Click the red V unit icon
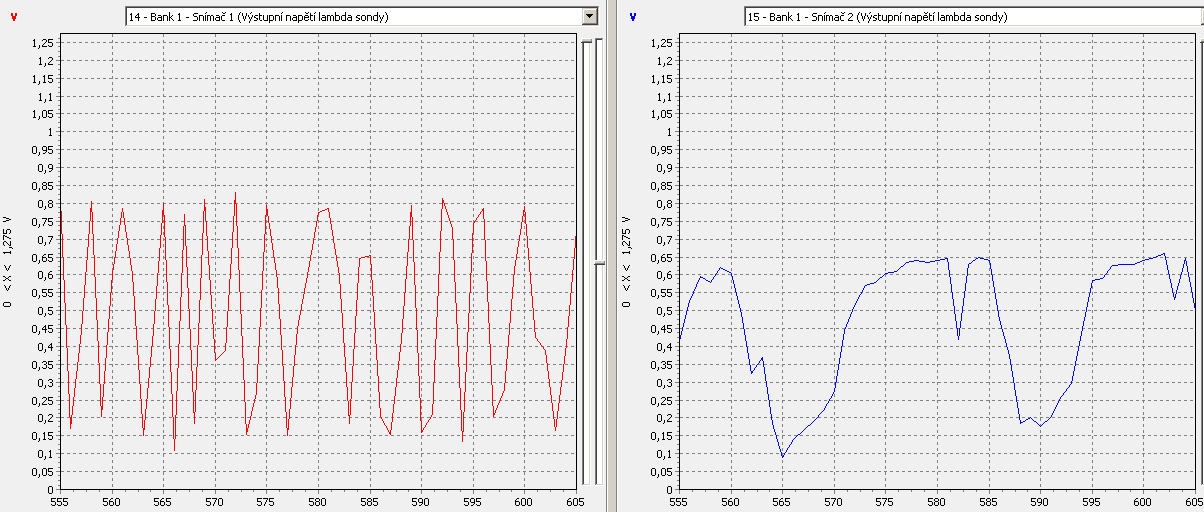Image resolution: width=1204 pixels, height=512 pixels. pos(12,16)
